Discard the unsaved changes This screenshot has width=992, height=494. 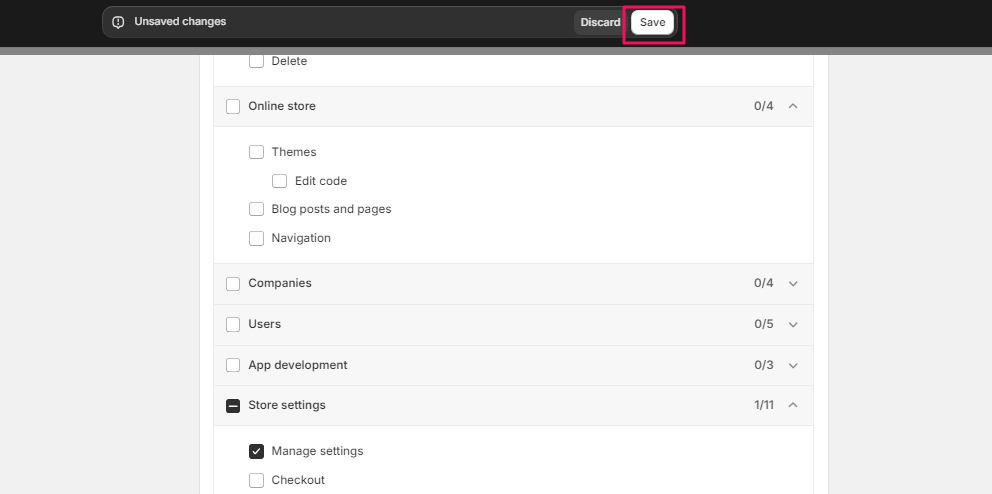click(x=600, y=22)
